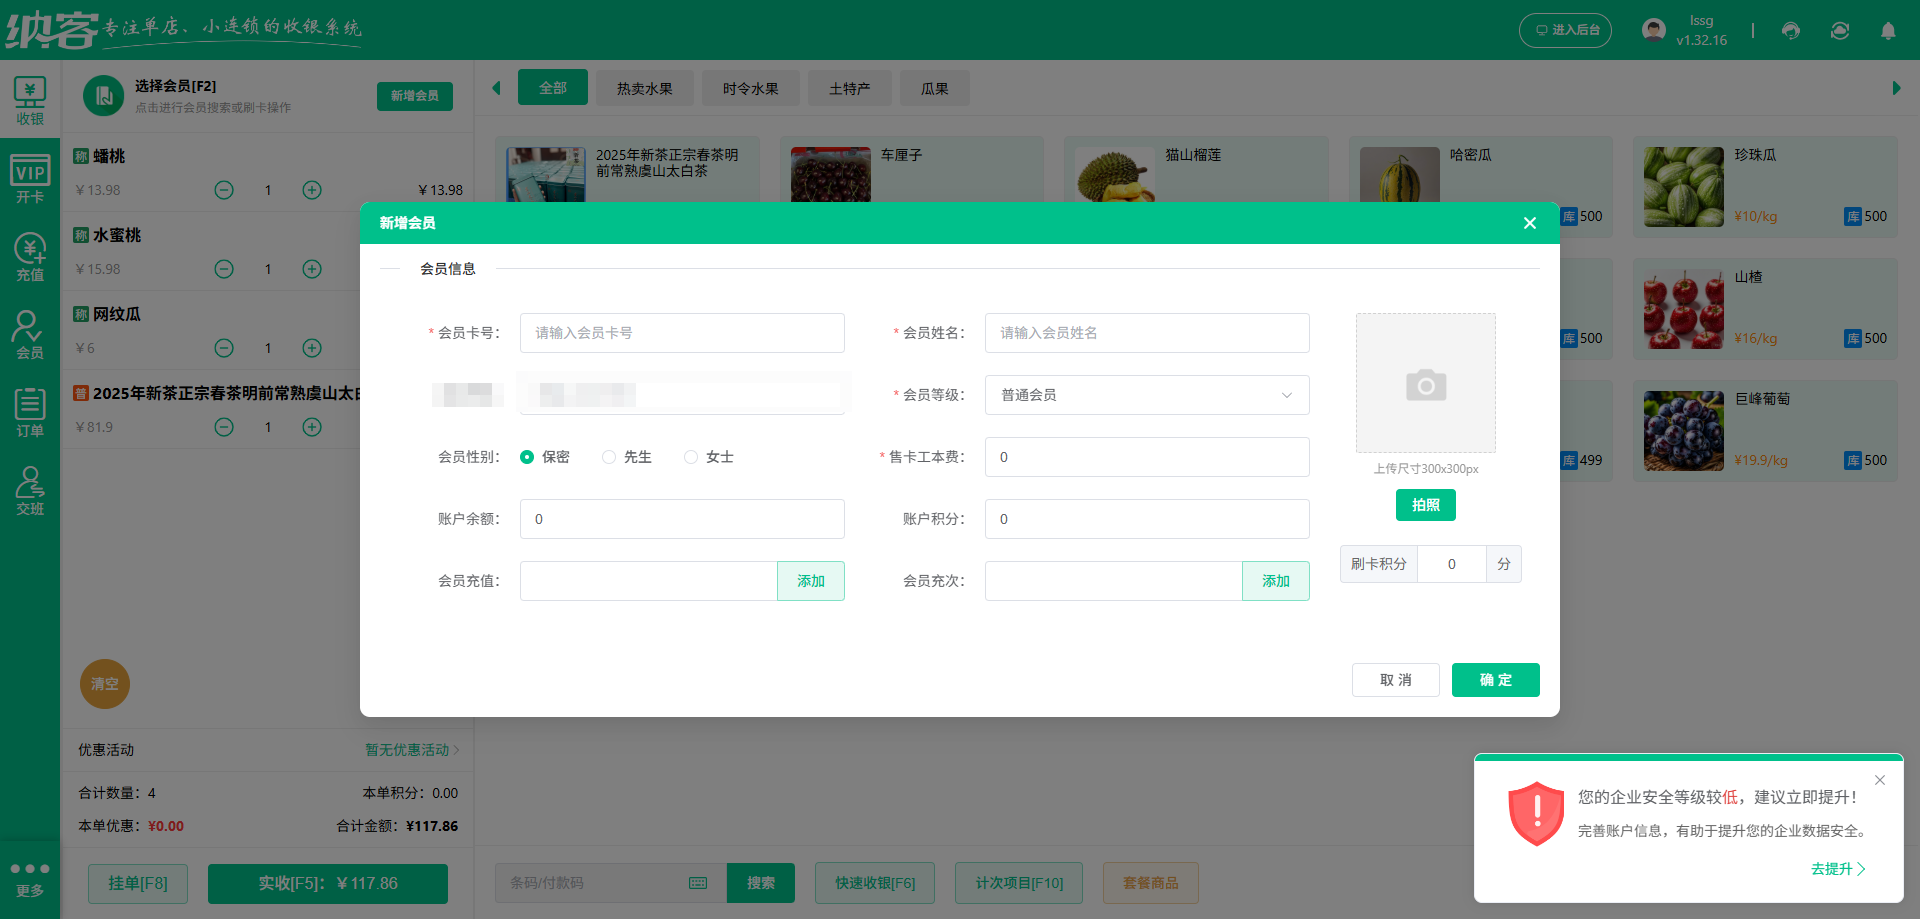Confirm the new member with 确定
This screenshot has width=1920, height=919.
pos(1495,680)
